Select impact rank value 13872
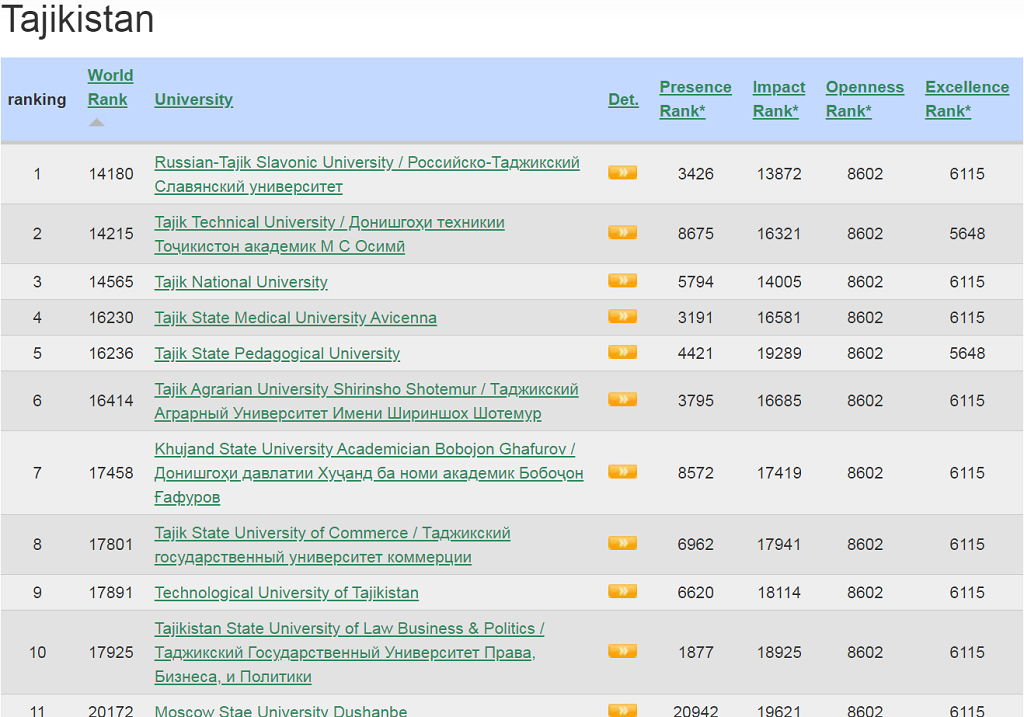 click(x=779, y=174)
